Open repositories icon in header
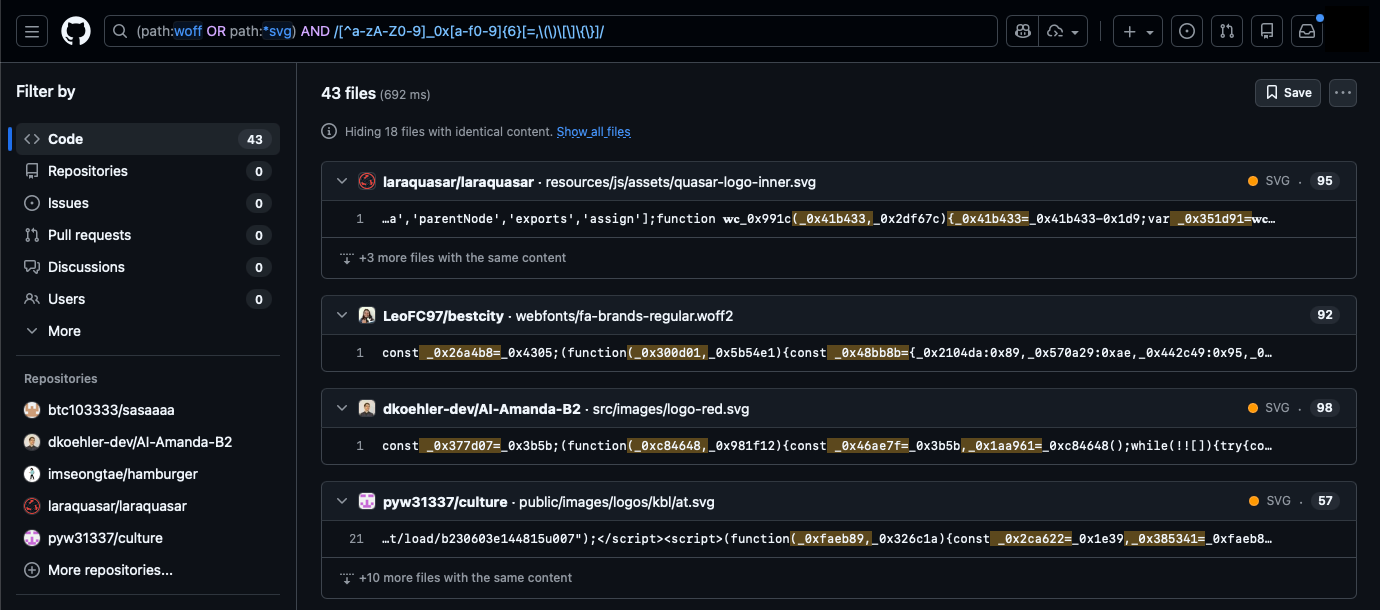This screenshot has height=610, width=1380. tap(1267, 31)
